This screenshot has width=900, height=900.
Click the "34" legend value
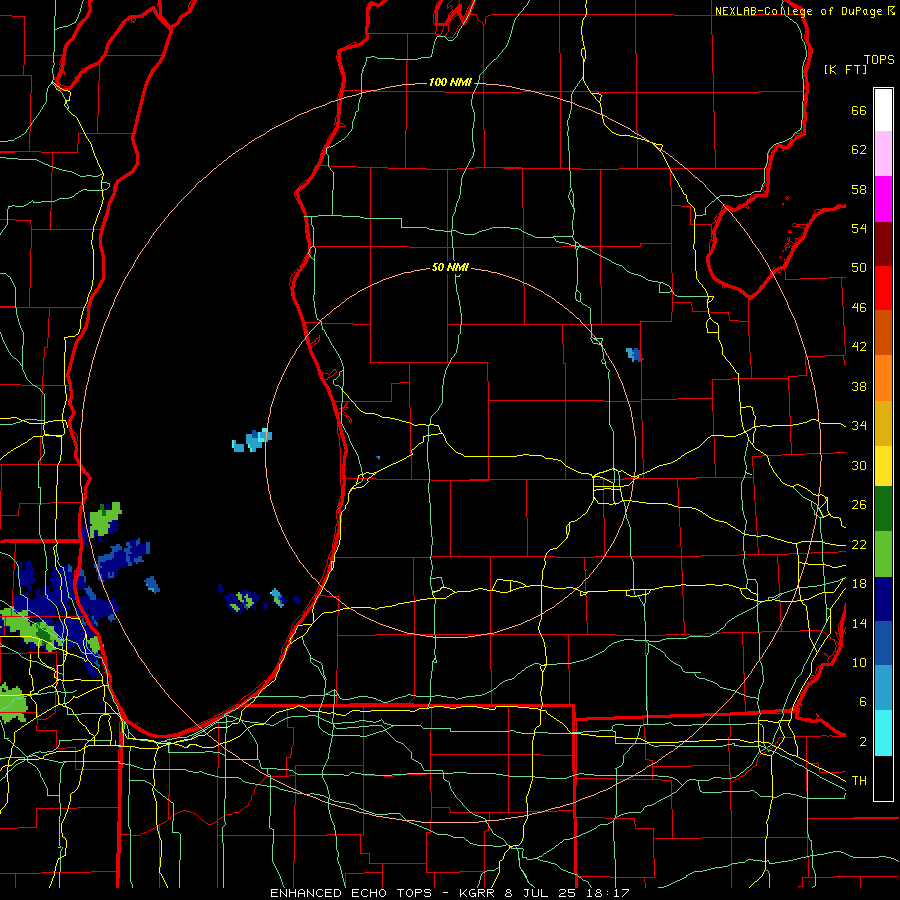(859, 426)
